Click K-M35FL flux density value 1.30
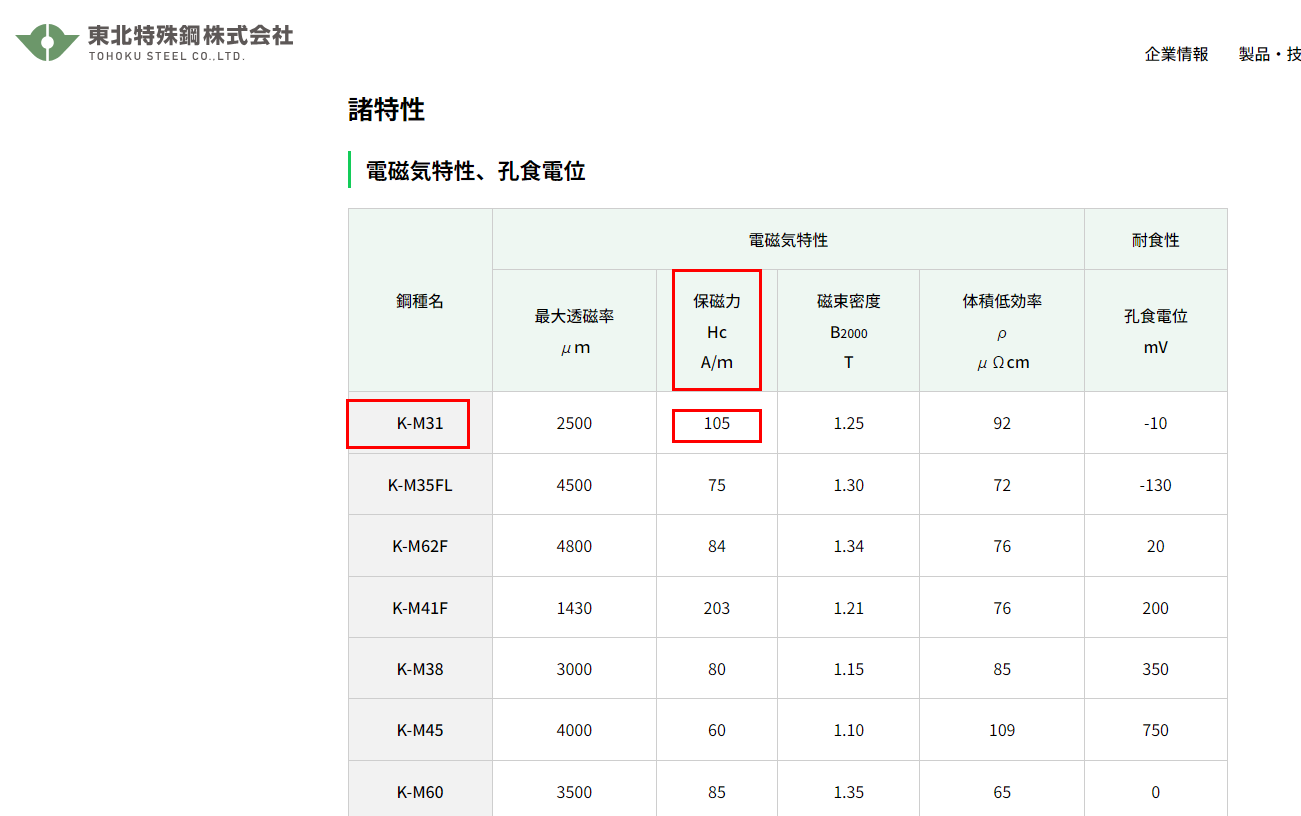1301x816 pixels. [848, 485]
